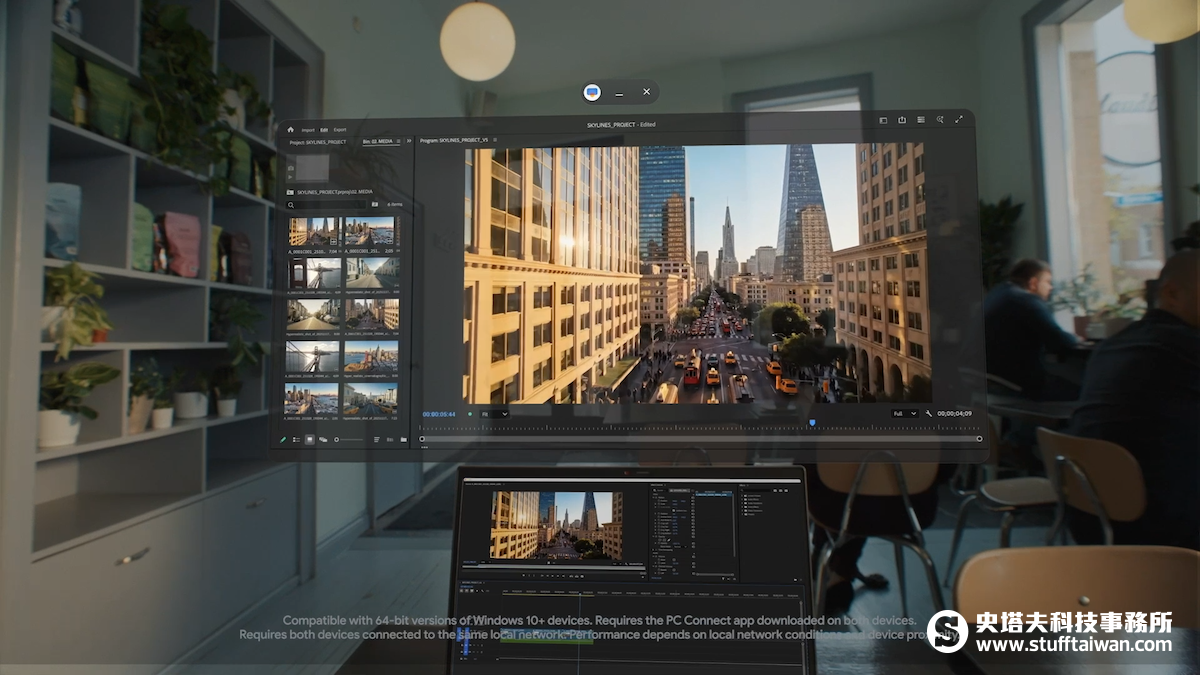
Task: Open the Full playback resolution dropdown
Action: (x=904, y=413)
